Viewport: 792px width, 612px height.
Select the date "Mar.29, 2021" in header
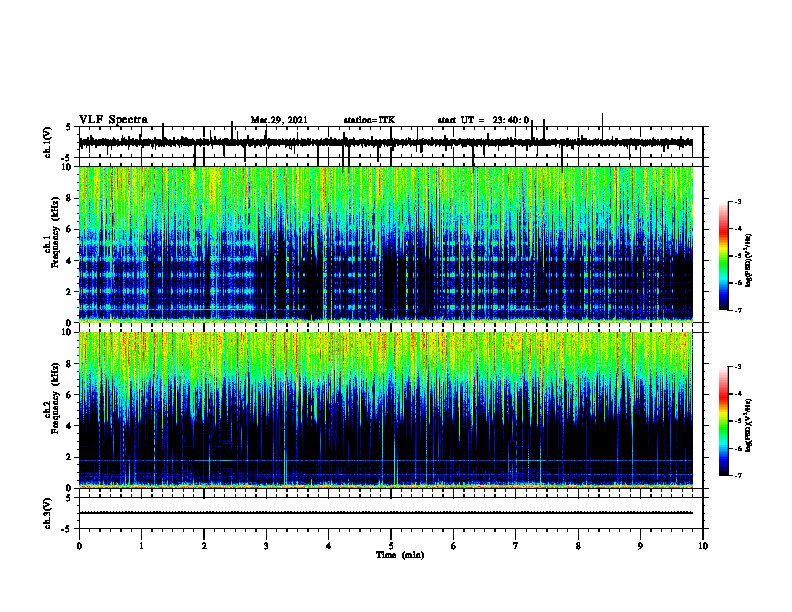(x=279, y=120)
